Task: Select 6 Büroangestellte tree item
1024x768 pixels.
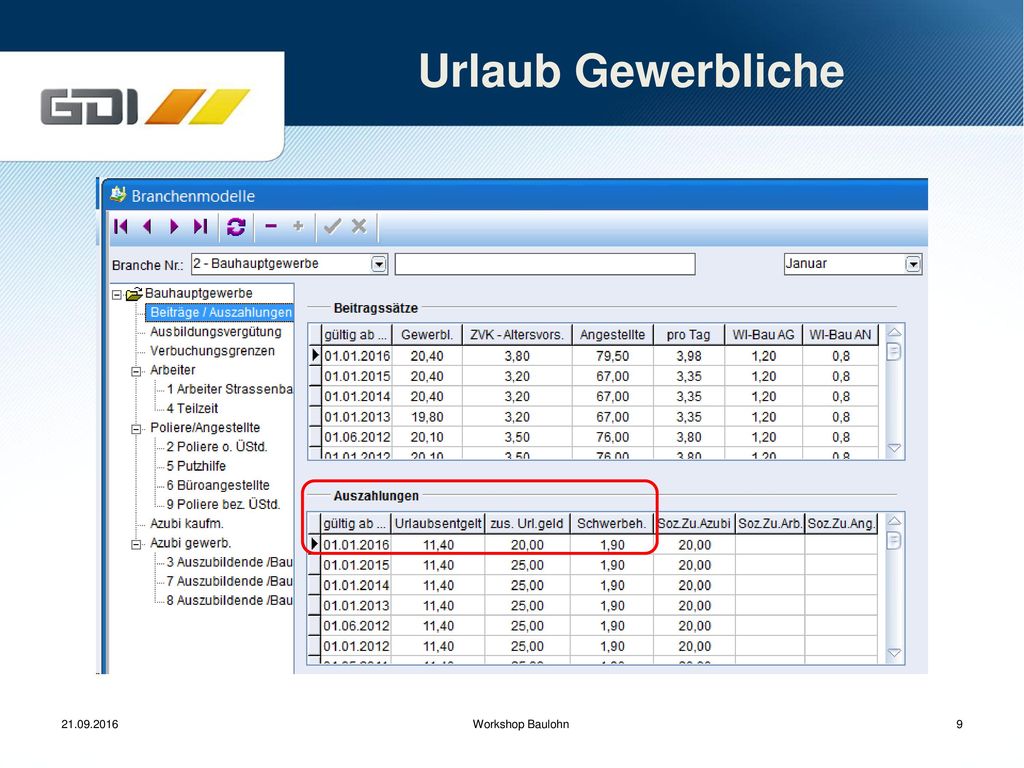Action: click(x=217, y=485)
